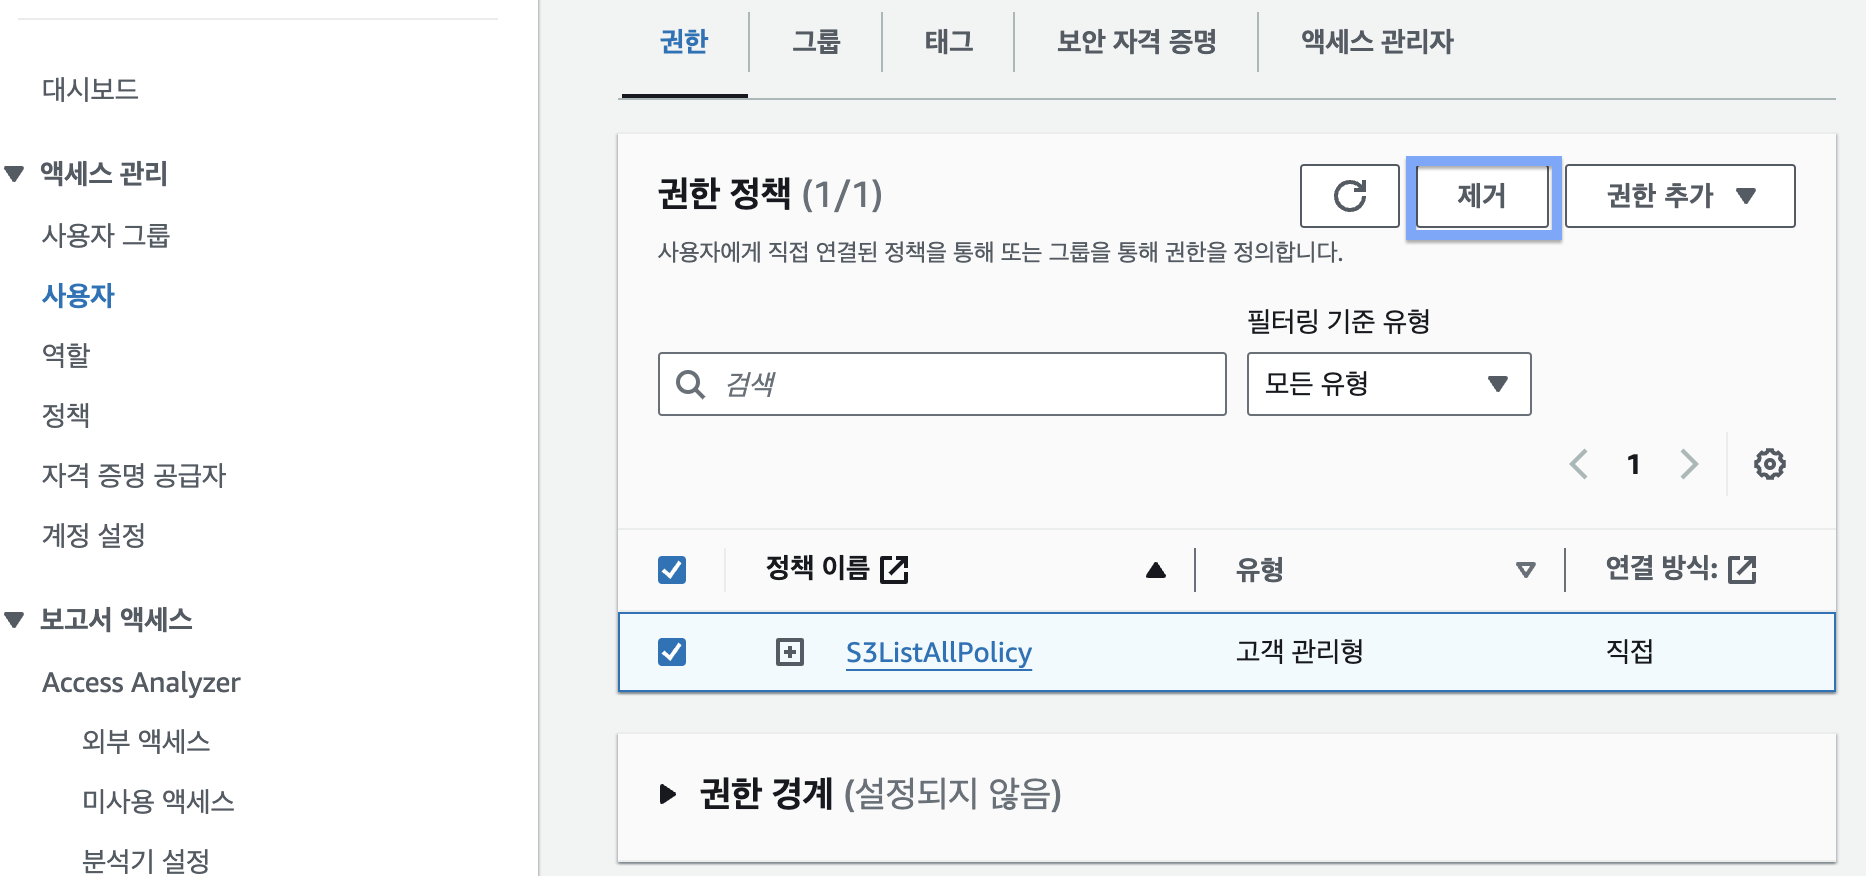Expand the S3ListAllPolicy row plus icon
The height and width of the screenshot is (876, 1866).
790,652
